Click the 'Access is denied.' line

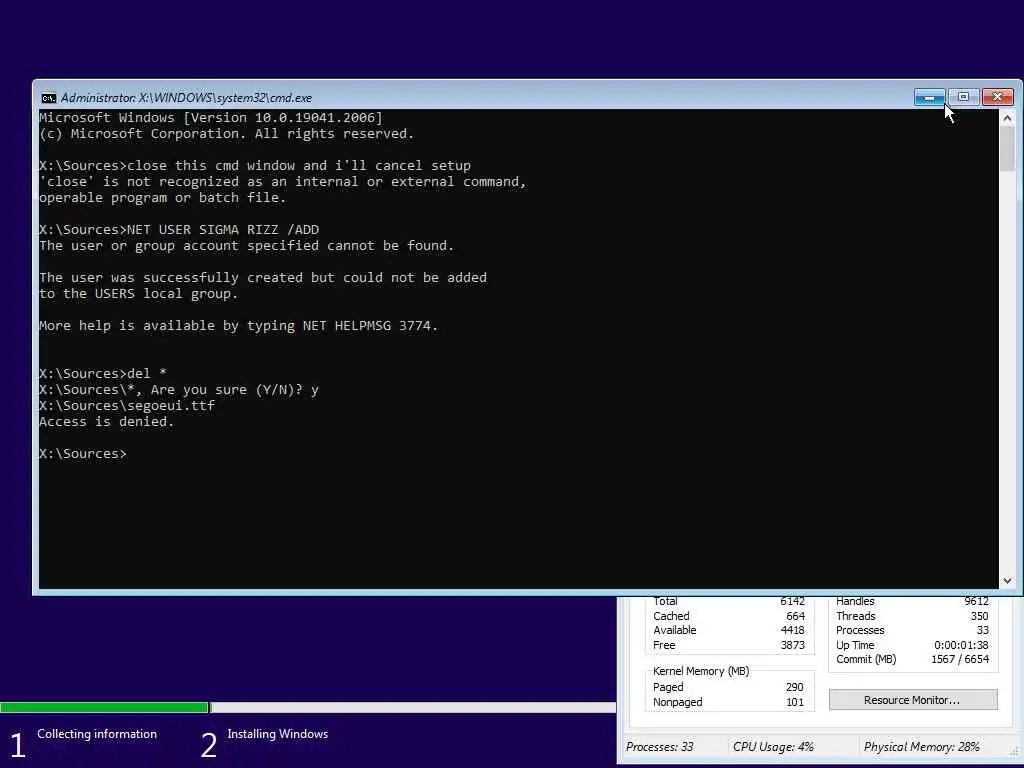tap(106, 421)
